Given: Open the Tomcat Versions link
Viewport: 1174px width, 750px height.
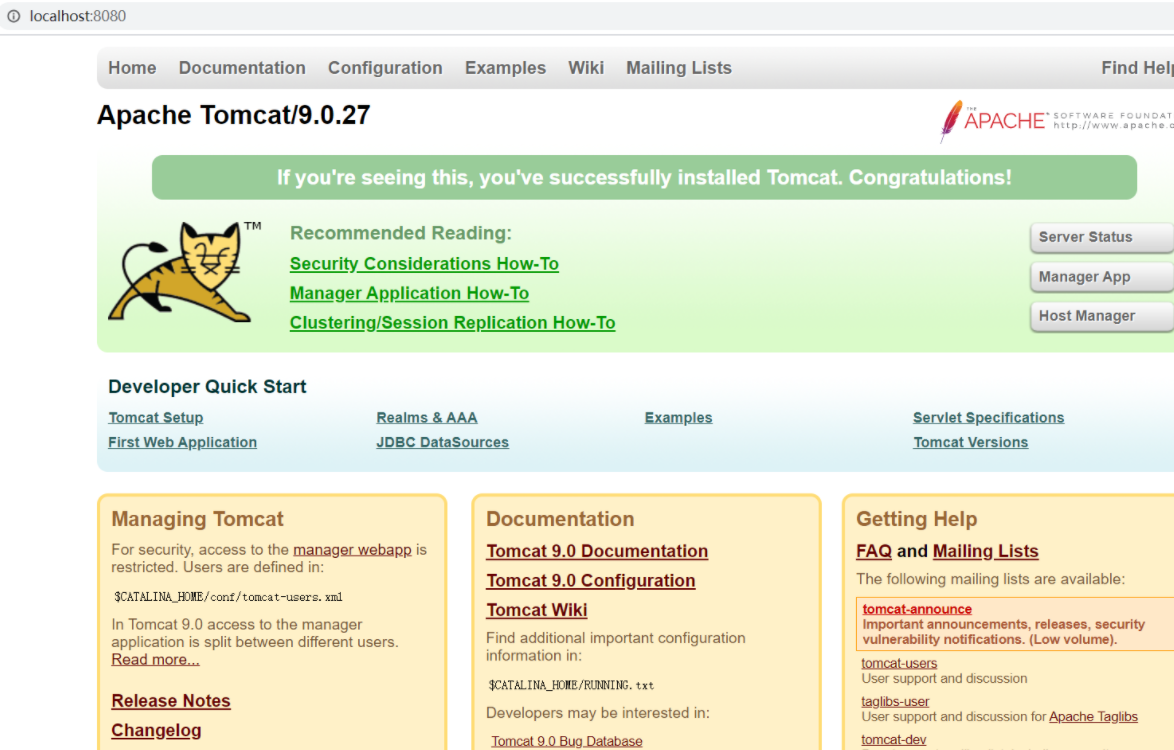Looking at the screenshot, I should click(x=970, y=442).
